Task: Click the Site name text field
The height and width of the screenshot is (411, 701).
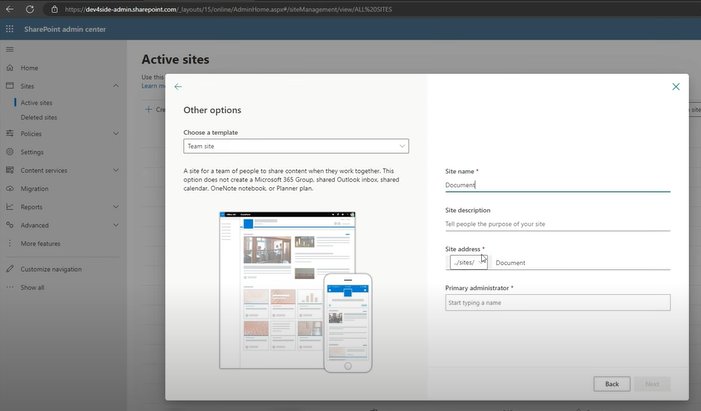Action: click(557, 185)
